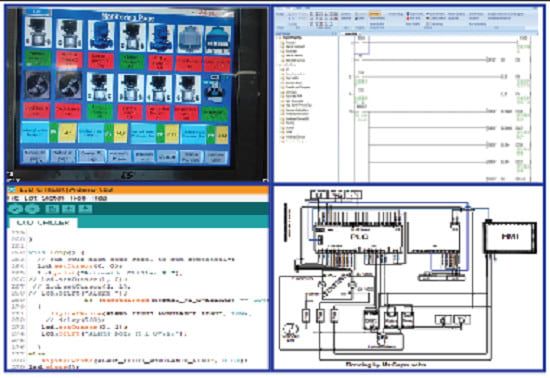This screenshot has height=378, width=550.
Task: Tap small cyan button above the HMI's leftmost valve
Action: click(x=38, y=11)
